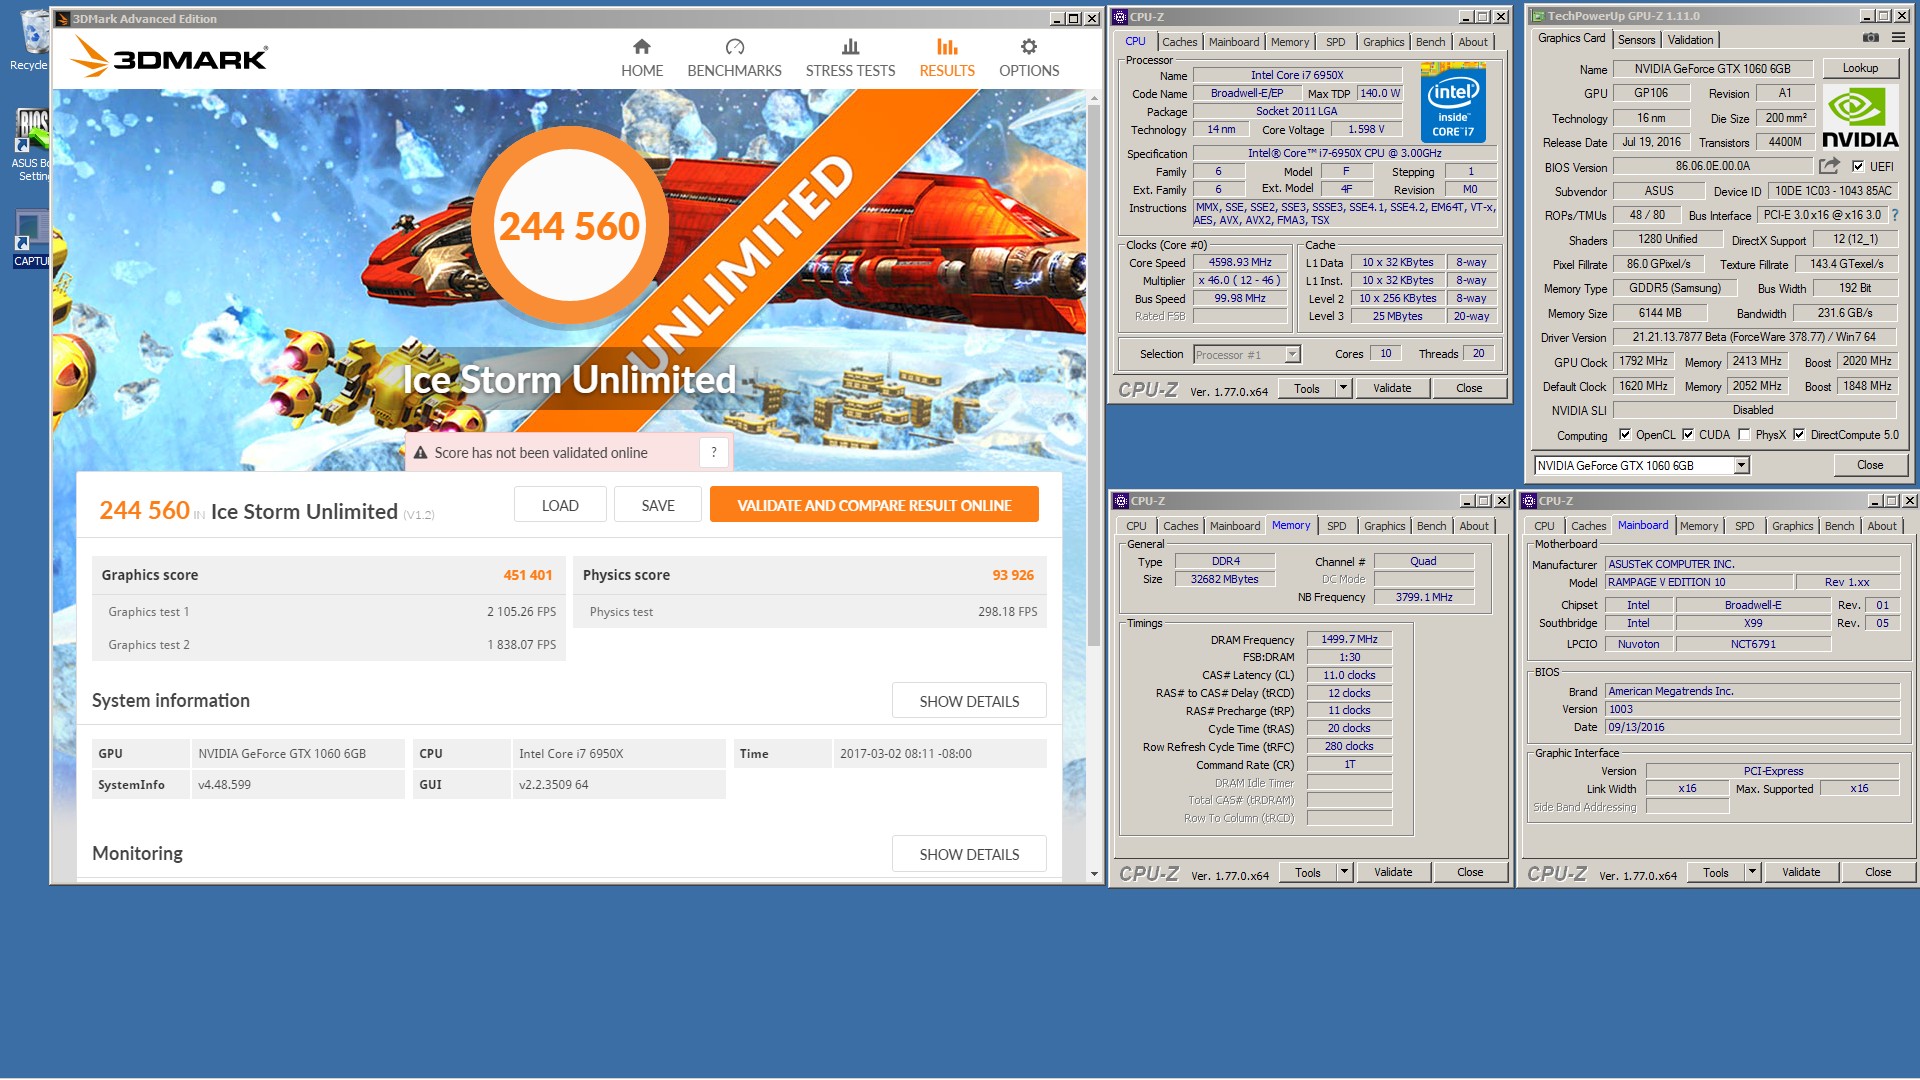
Task: Click Tools button in CPU-Z Memory window
Action: [x=1308, y=872]
